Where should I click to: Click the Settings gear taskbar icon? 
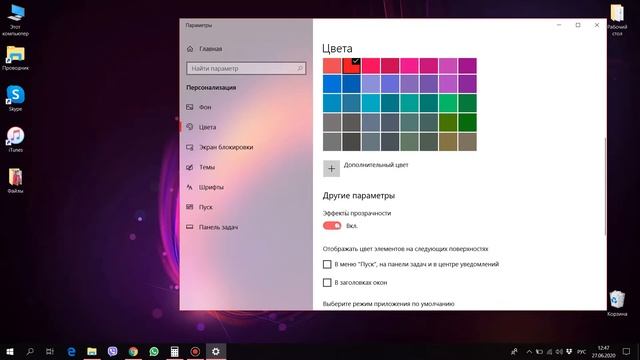click(216, 351)
